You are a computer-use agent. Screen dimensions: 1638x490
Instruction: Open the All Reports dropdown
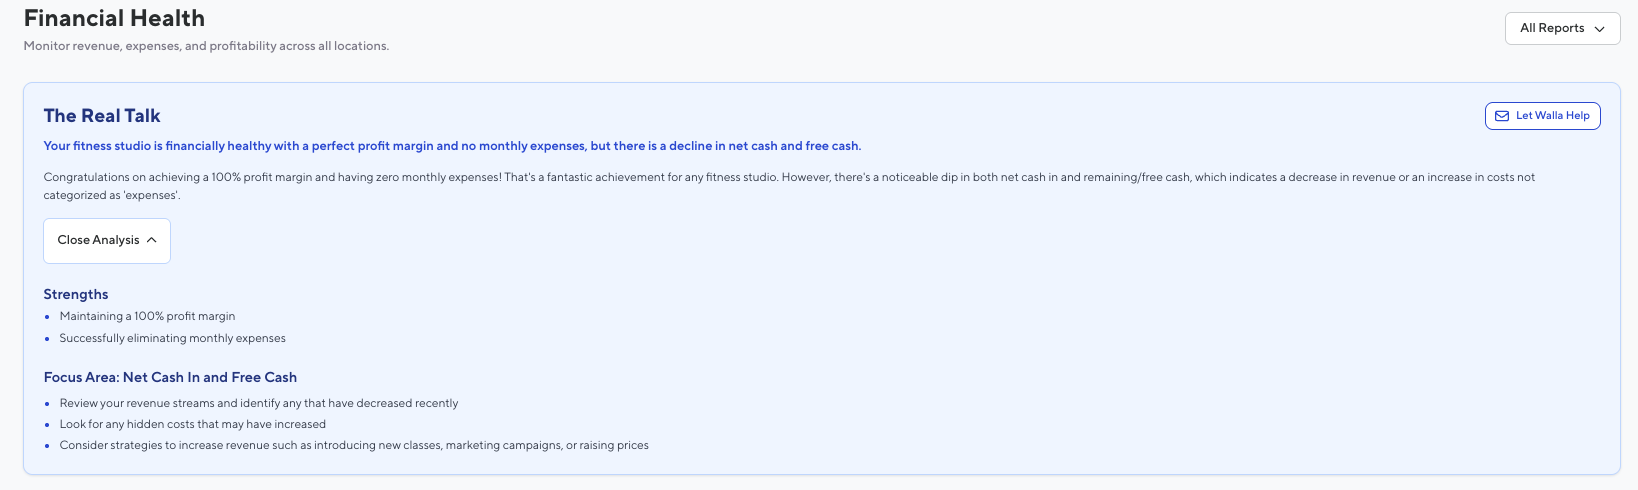coord(1561,29)
